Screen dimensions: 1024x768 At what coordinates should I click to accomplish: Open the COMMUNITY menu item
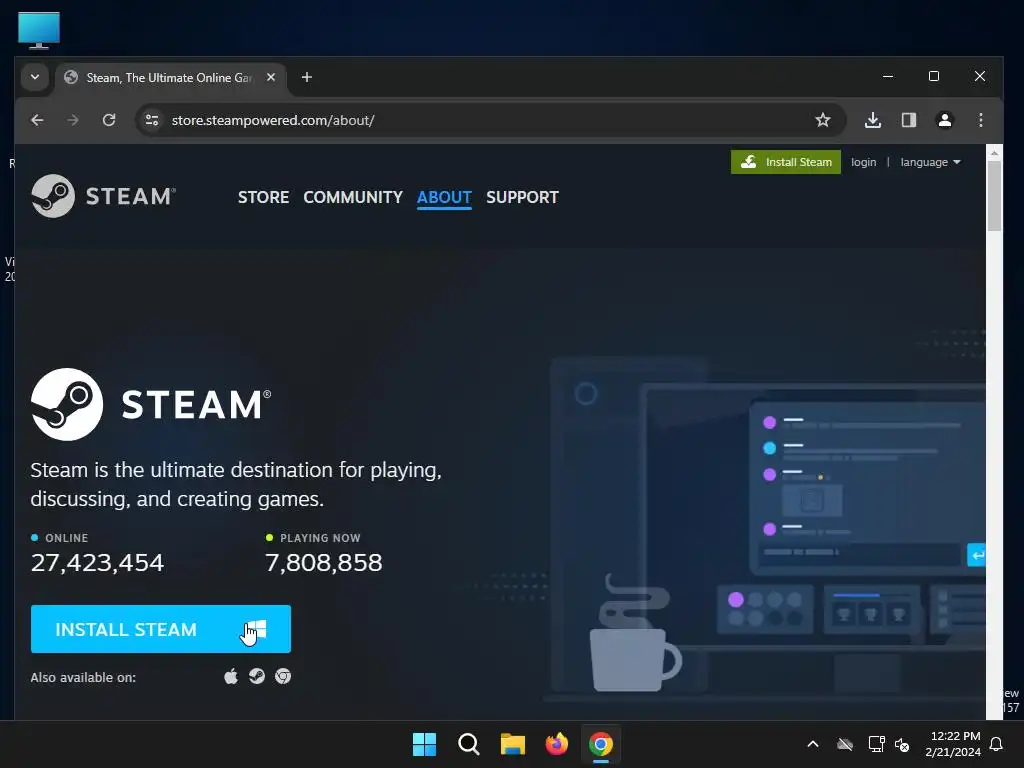pos(353,197)
